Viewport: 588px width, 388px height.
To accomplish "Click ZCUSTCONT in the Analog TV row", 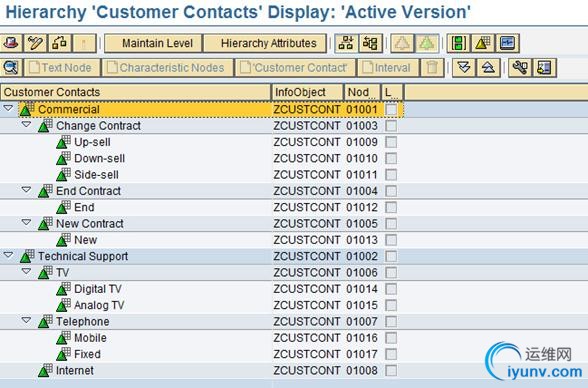I will [x=307, y=305].
